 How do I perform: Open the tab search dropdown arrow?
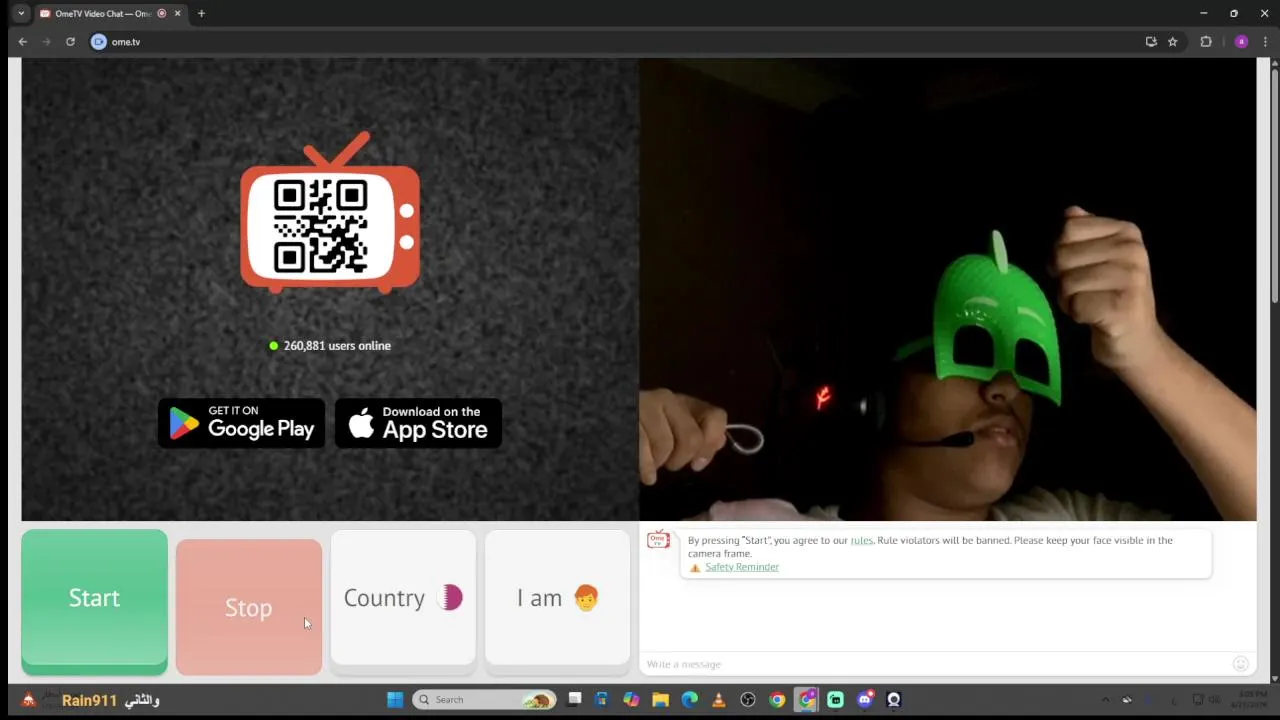(x=21, y=14)
